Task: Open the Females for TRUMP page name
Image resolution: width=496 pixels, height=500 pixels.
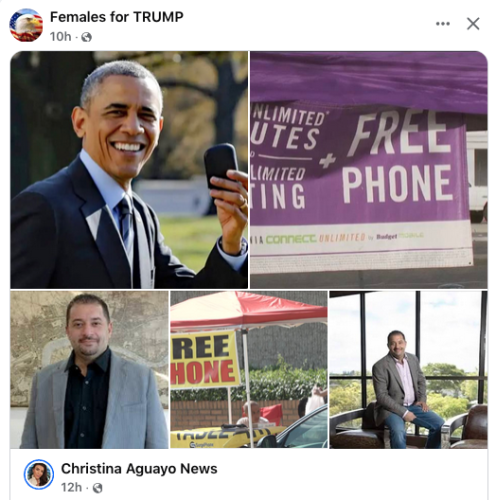Action: click(x=117, y=17)
